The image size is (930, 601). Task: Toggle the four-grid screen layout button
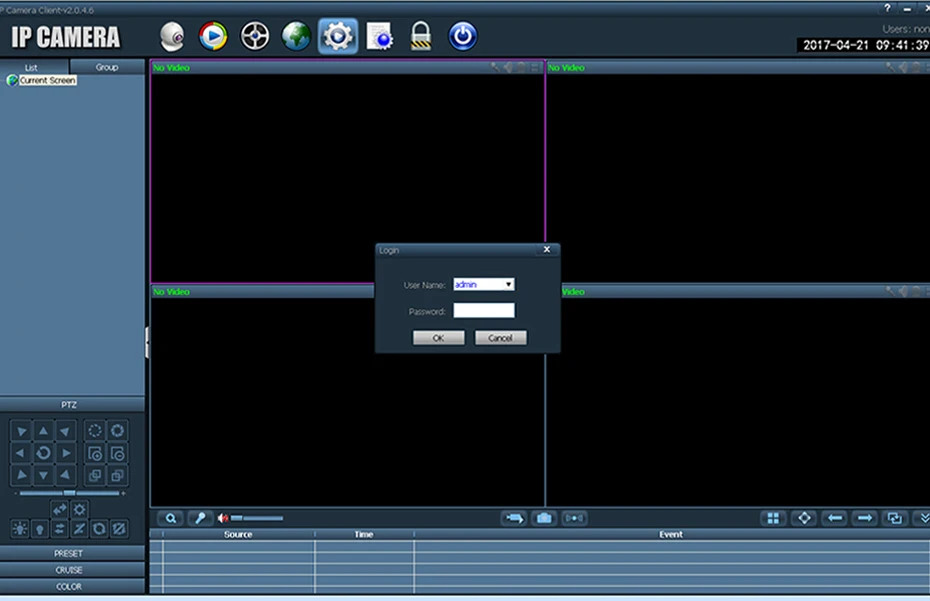tap(773, 519)
